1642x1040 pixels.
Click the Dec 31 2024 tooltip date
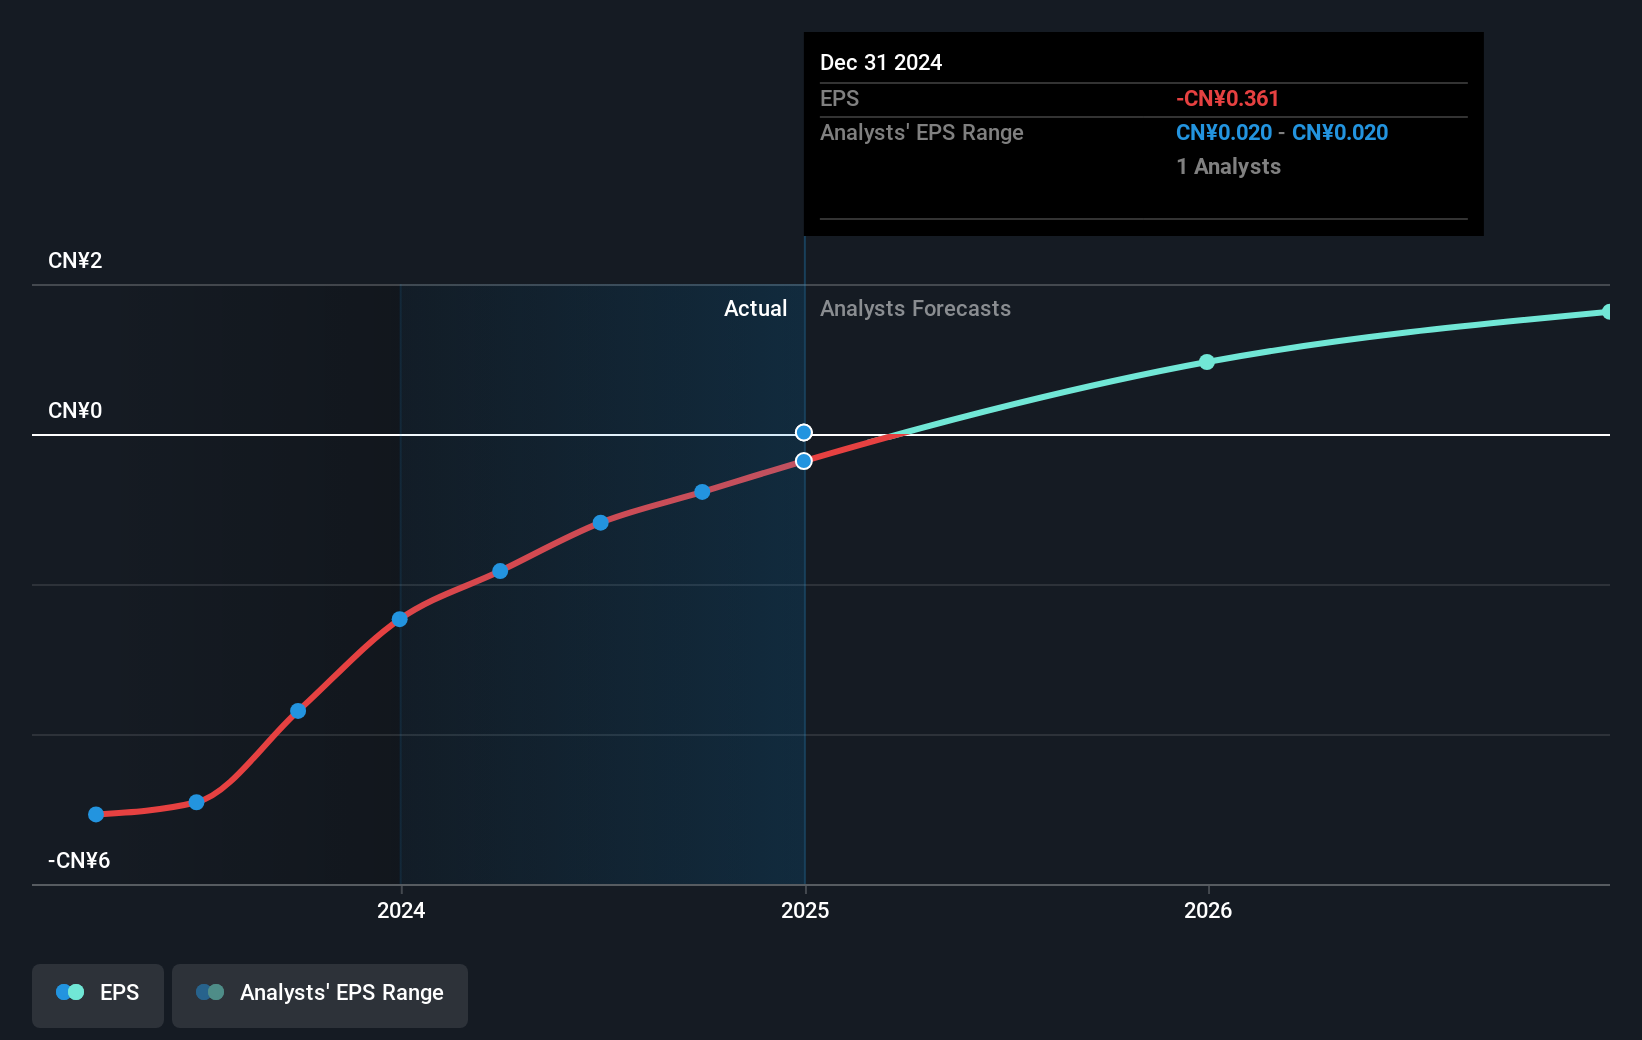click(x=881, y=62)
